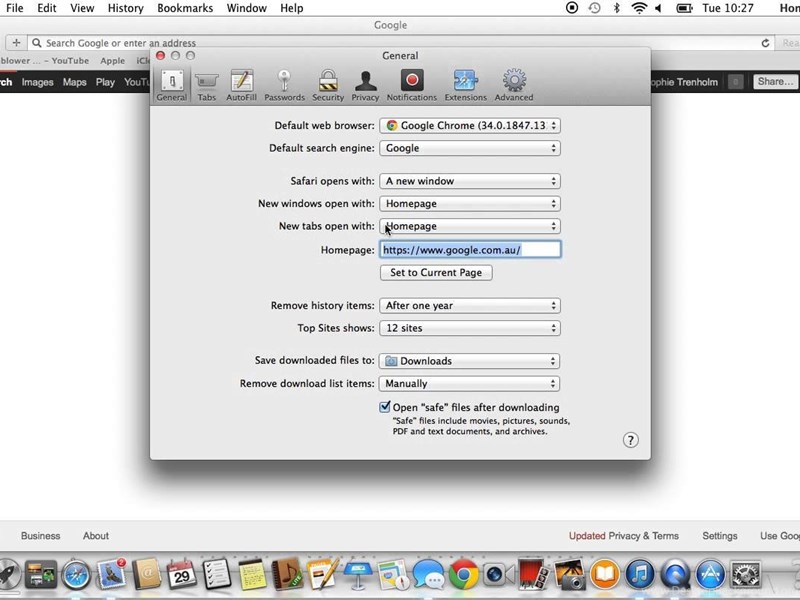This screenshot has height=600, width=800.
Task: Open the Default web browser dropdown
Action: 470,126
